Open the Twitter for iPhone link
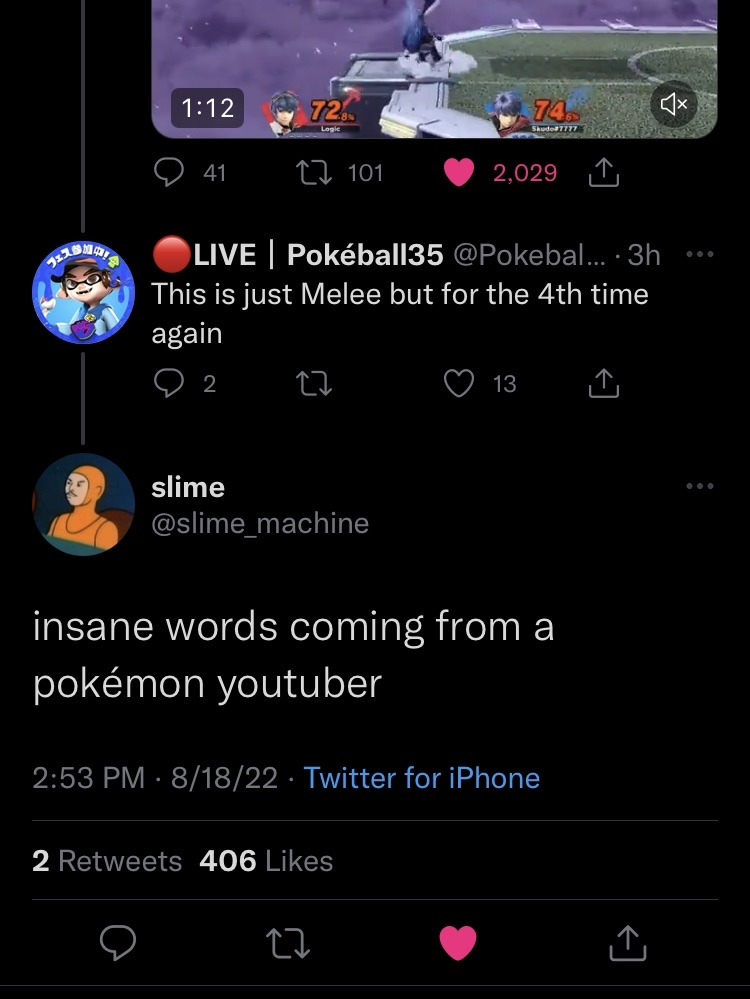The image size is (750, 999). click(421, 778)
